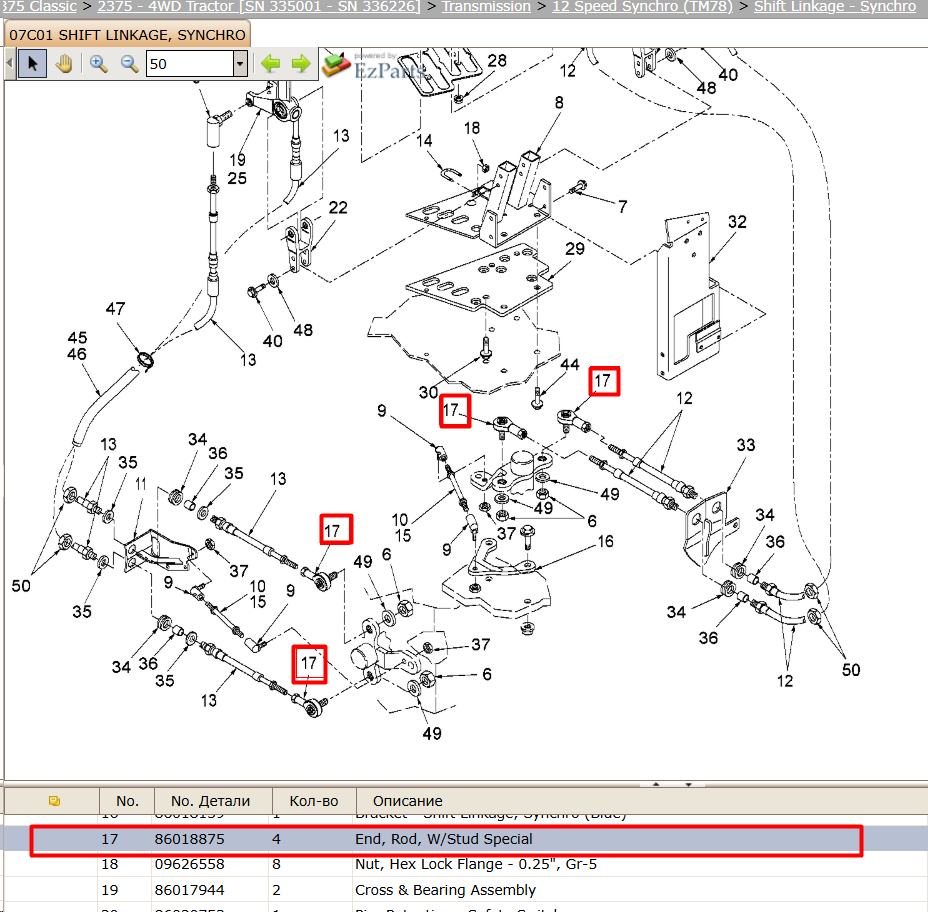Sort by the Кол-во column header
The width and height of the screenshot is (928, 912).
pyautogui.click(x=314, y=801)
